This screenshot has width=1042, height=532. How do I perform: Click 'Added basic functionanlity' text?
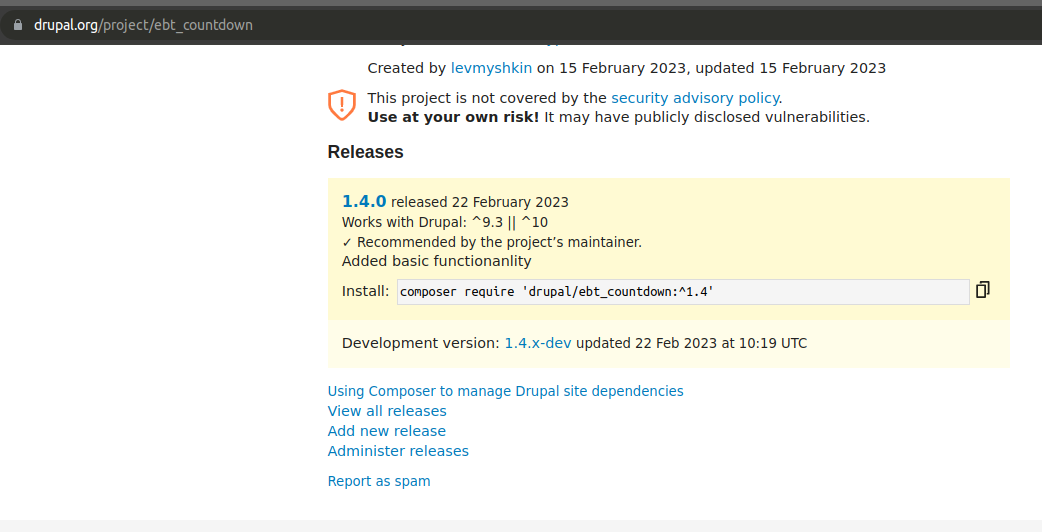click(x=437, y=261)
